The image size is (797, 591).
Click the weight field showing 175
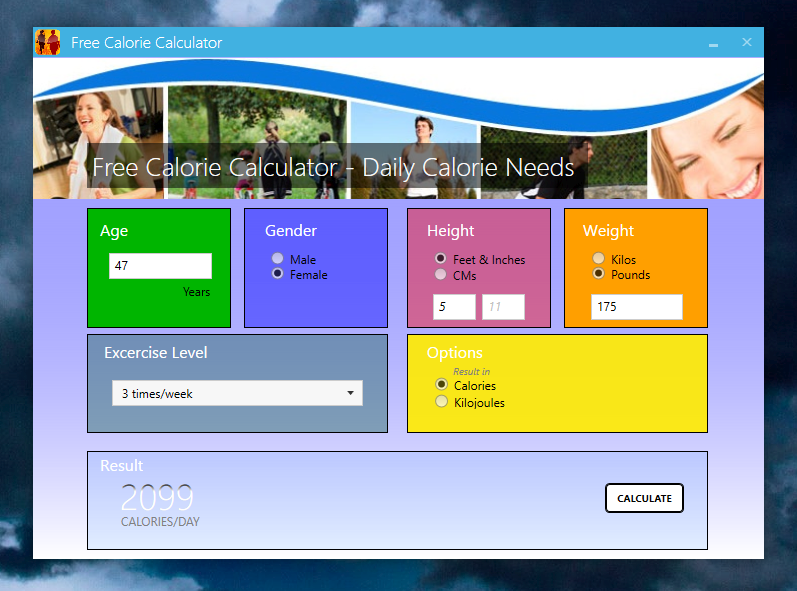[636, 307]
